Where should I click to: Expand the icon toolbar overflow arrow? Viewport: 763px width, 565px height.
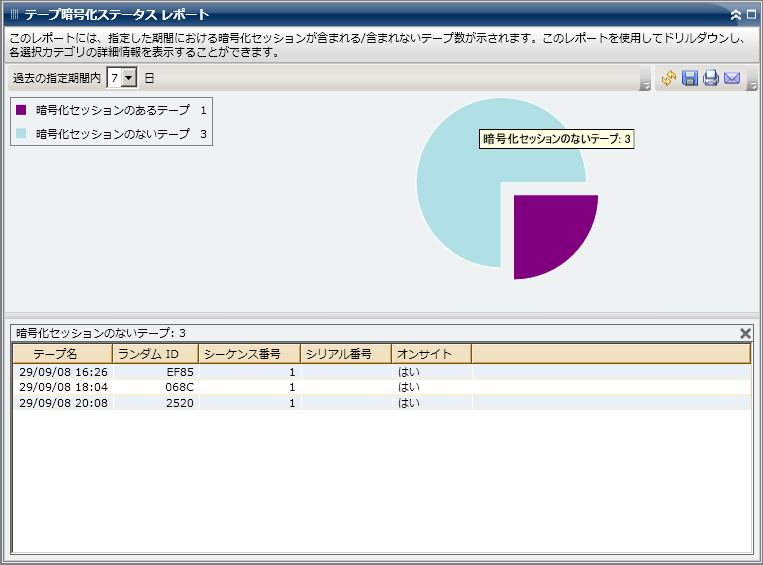coord(752,86)
